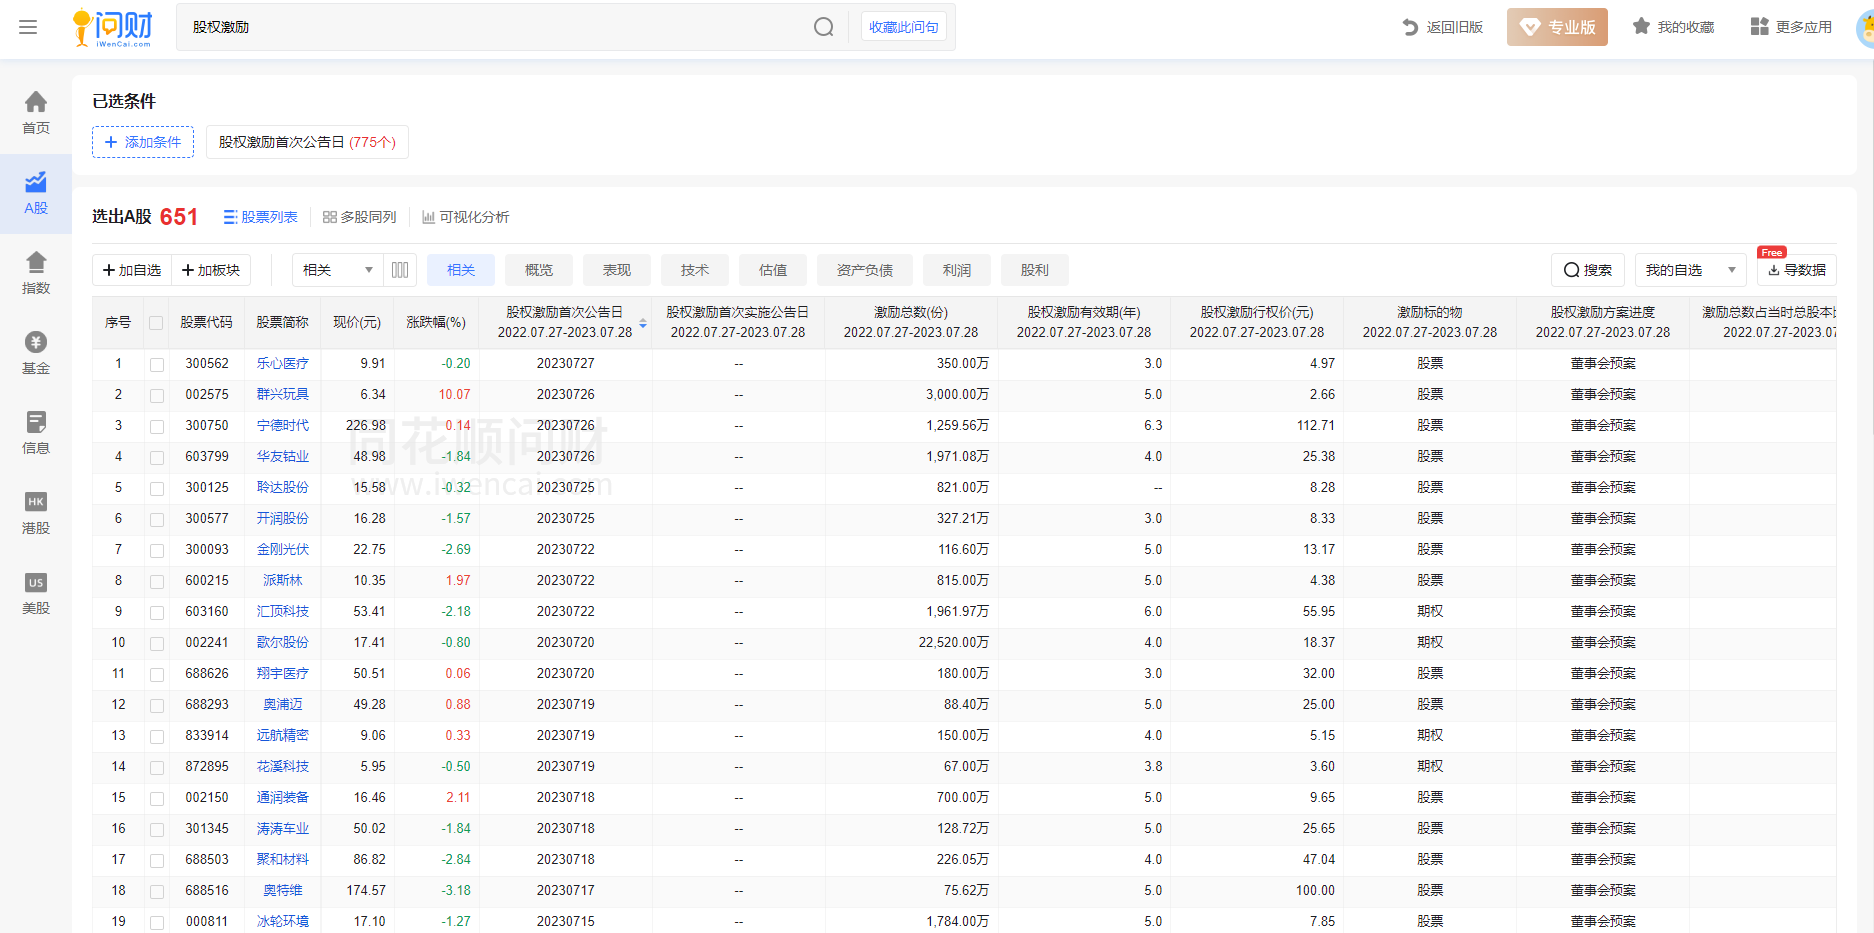This screenshot has width=1874, height=933.
Task: Open 可视化分析 chart view
Action: pos(465,217)
